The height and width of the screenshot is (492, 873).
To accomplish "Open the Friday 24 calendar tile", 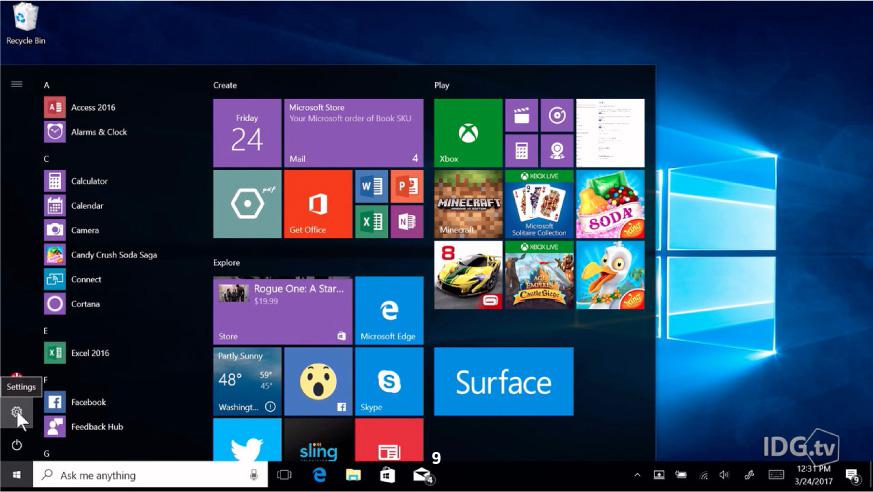I will pyautogui.click(x=247, y=133).
